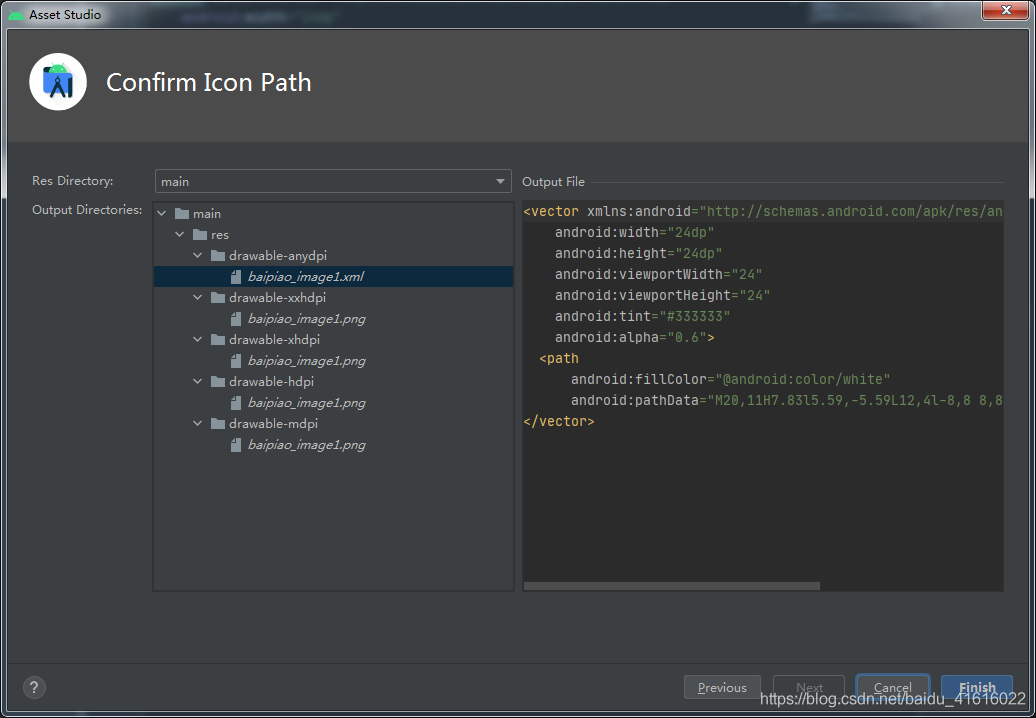The height and width of the screenshot is (718, 1036).
Task: Click the res folder icon
Action: point(200,234)
